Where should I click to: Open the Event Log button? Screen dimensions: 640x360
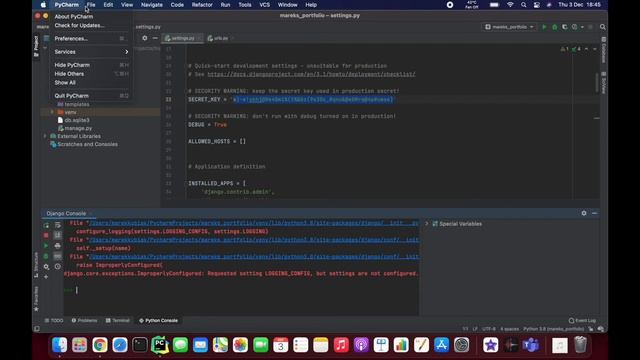[582, 320]
